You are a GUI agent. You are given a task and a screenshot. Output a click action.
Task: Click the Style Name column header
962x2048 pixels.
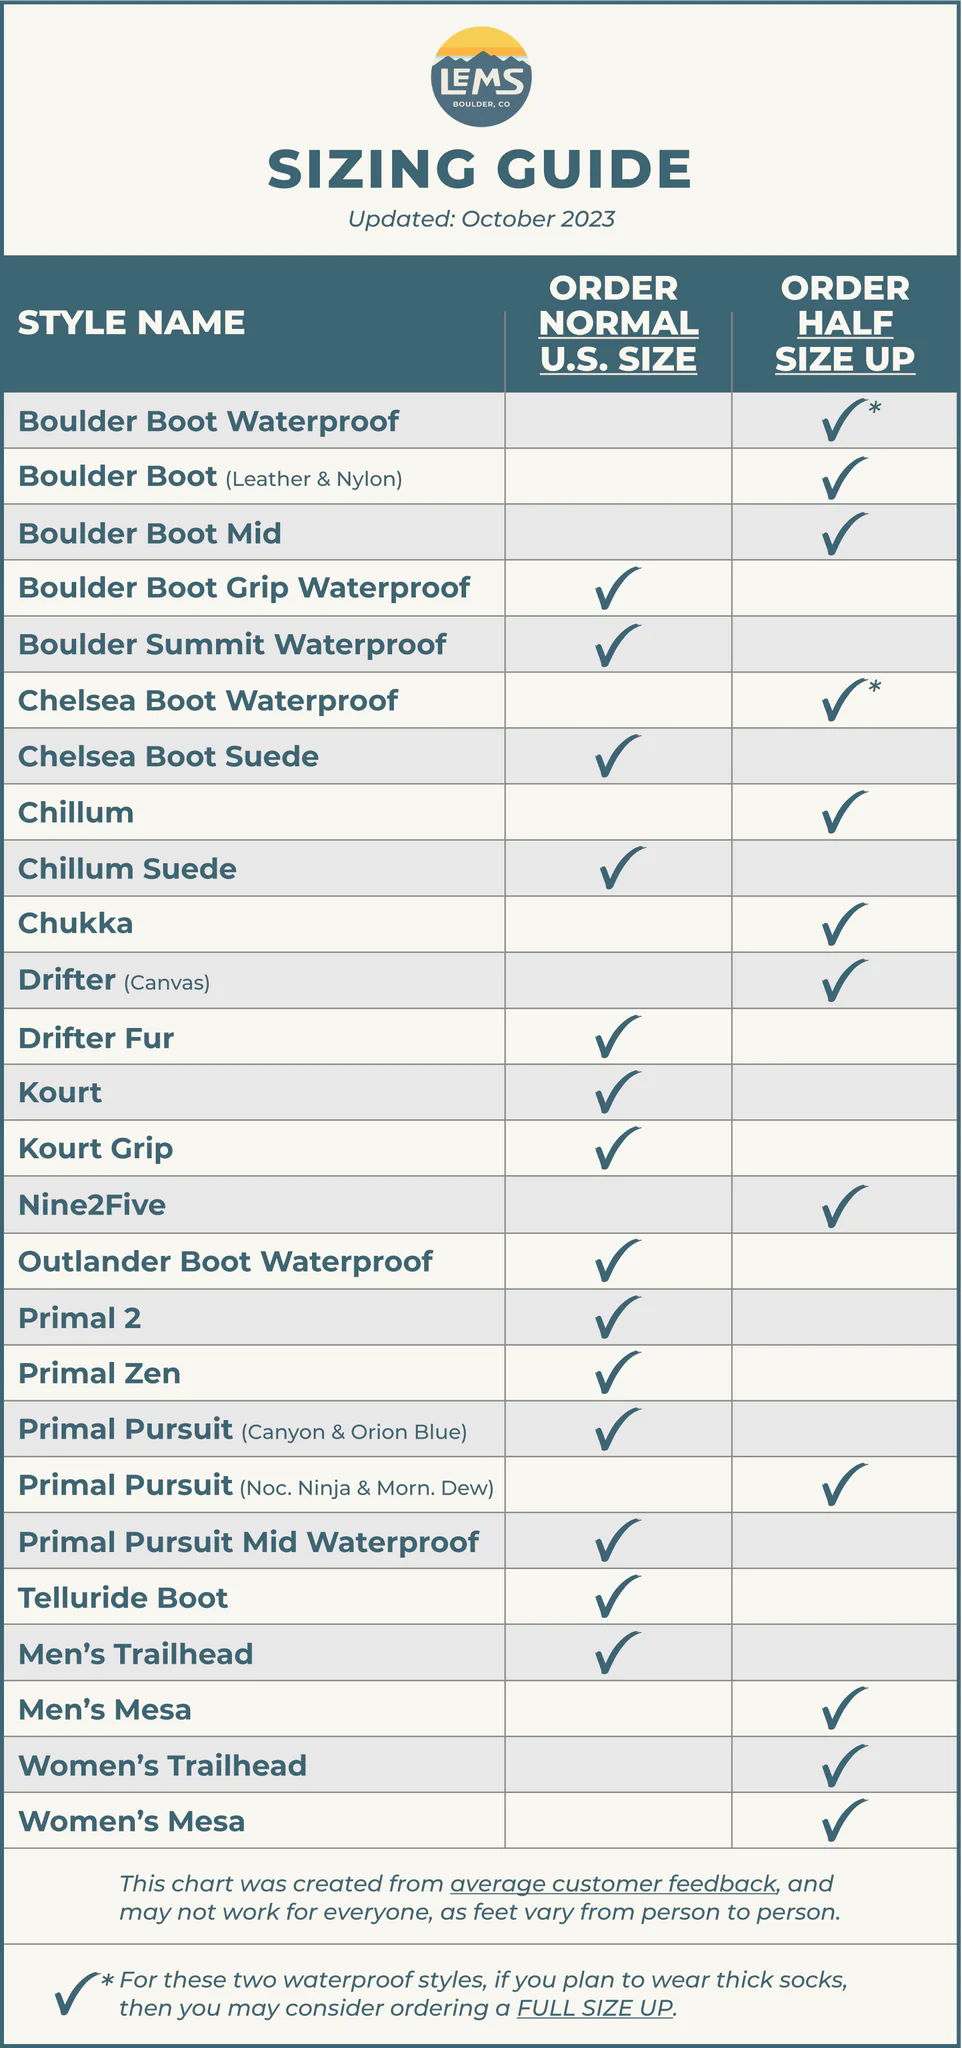pos(131,322)
